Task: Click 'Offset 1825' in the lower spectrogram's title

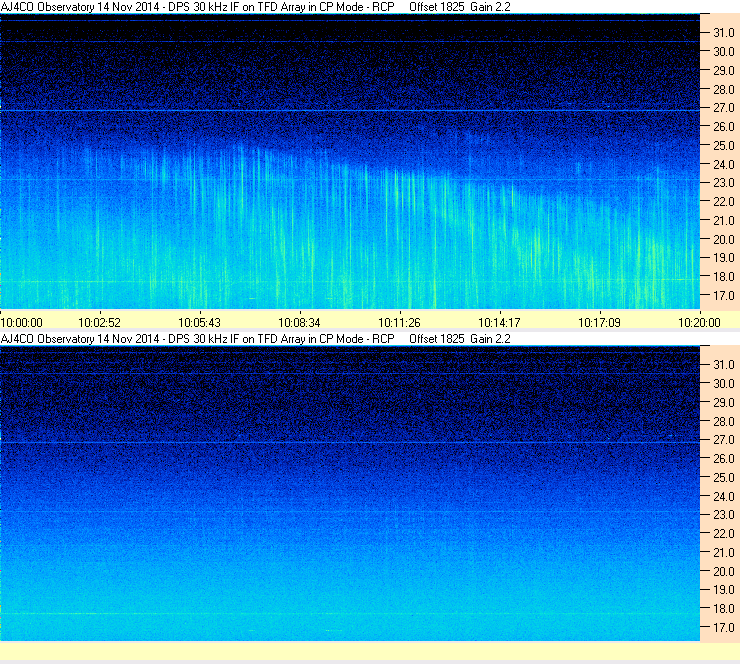Action: (437, 339)
